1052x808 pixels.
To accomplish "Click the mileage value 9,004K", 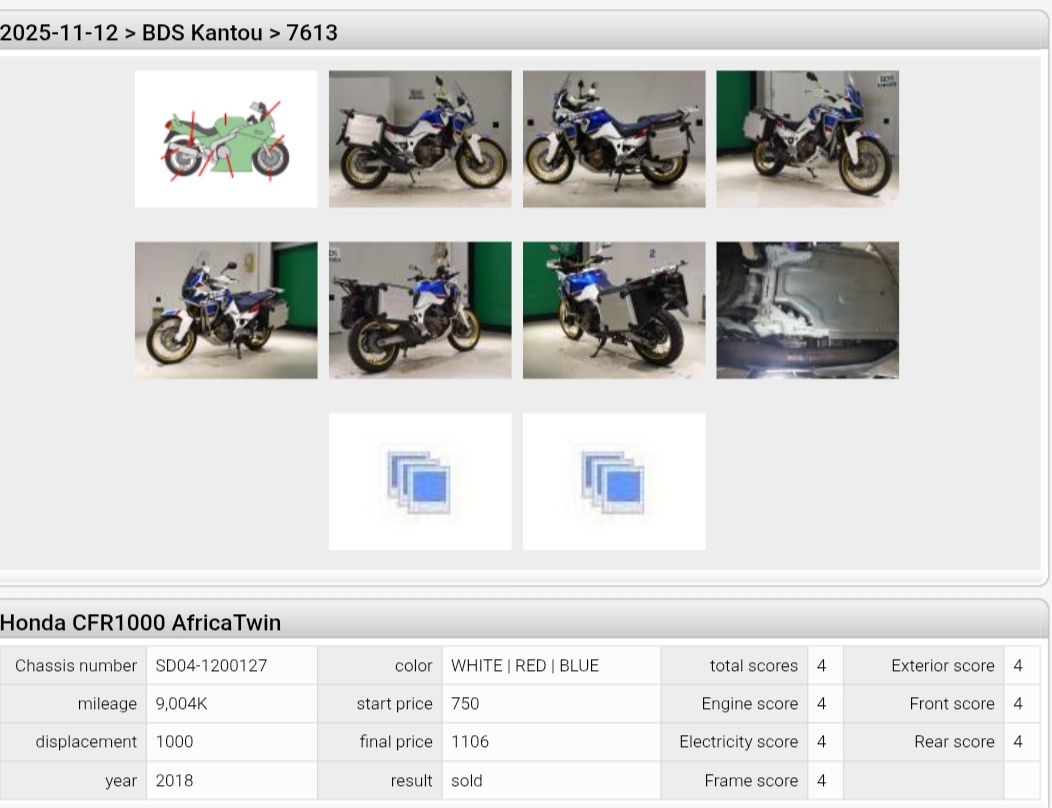I will (x=181, y=704).
